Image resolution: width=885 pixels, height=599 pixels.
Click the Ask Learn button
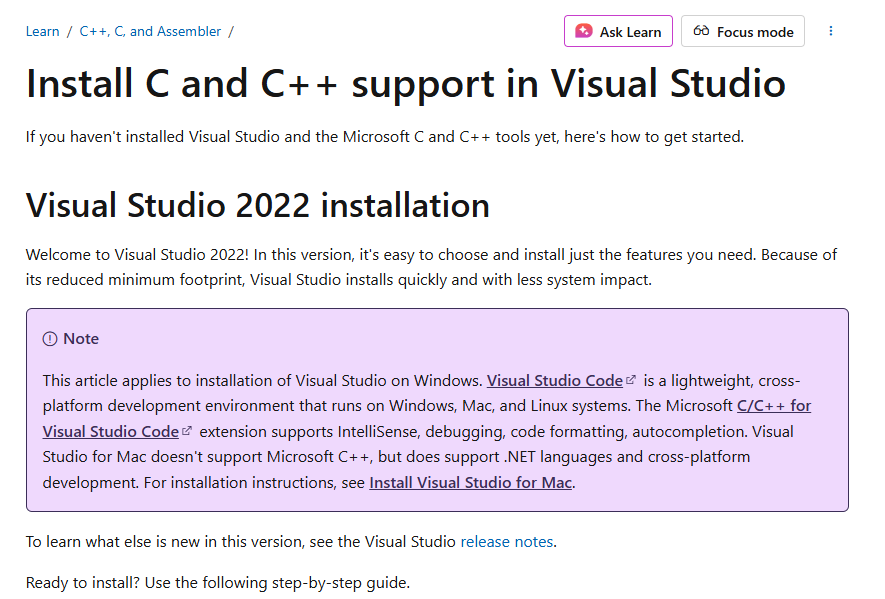coord(618,32)
